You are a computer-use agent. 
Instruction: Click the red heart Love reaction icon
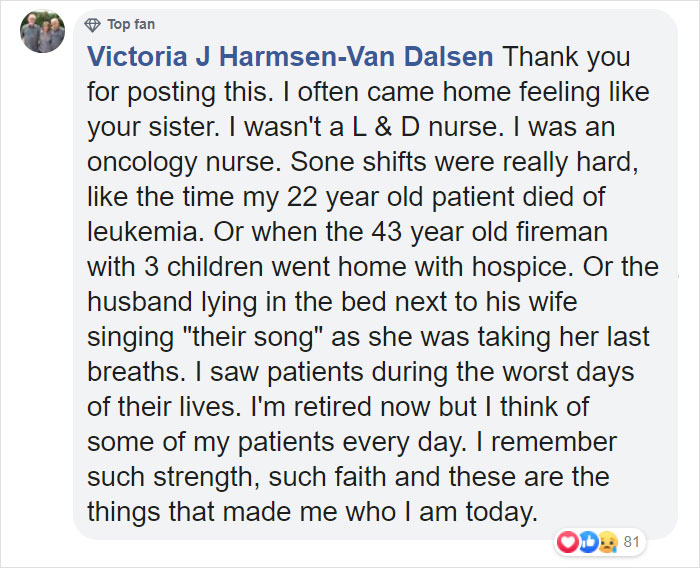(x=569, y=544)
